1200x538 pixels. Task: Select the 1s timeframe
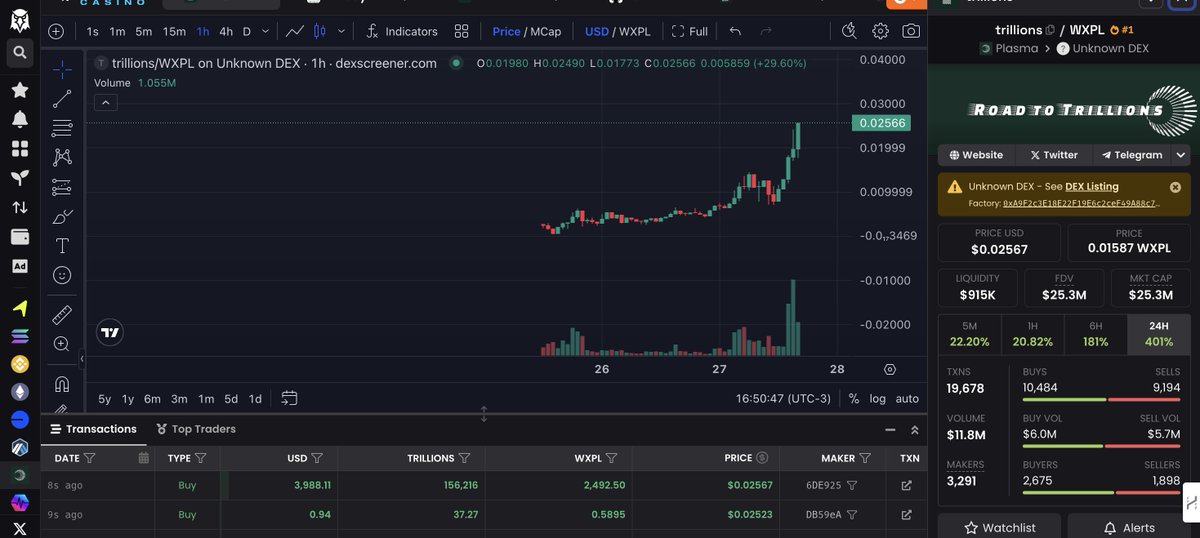(92, 31)
